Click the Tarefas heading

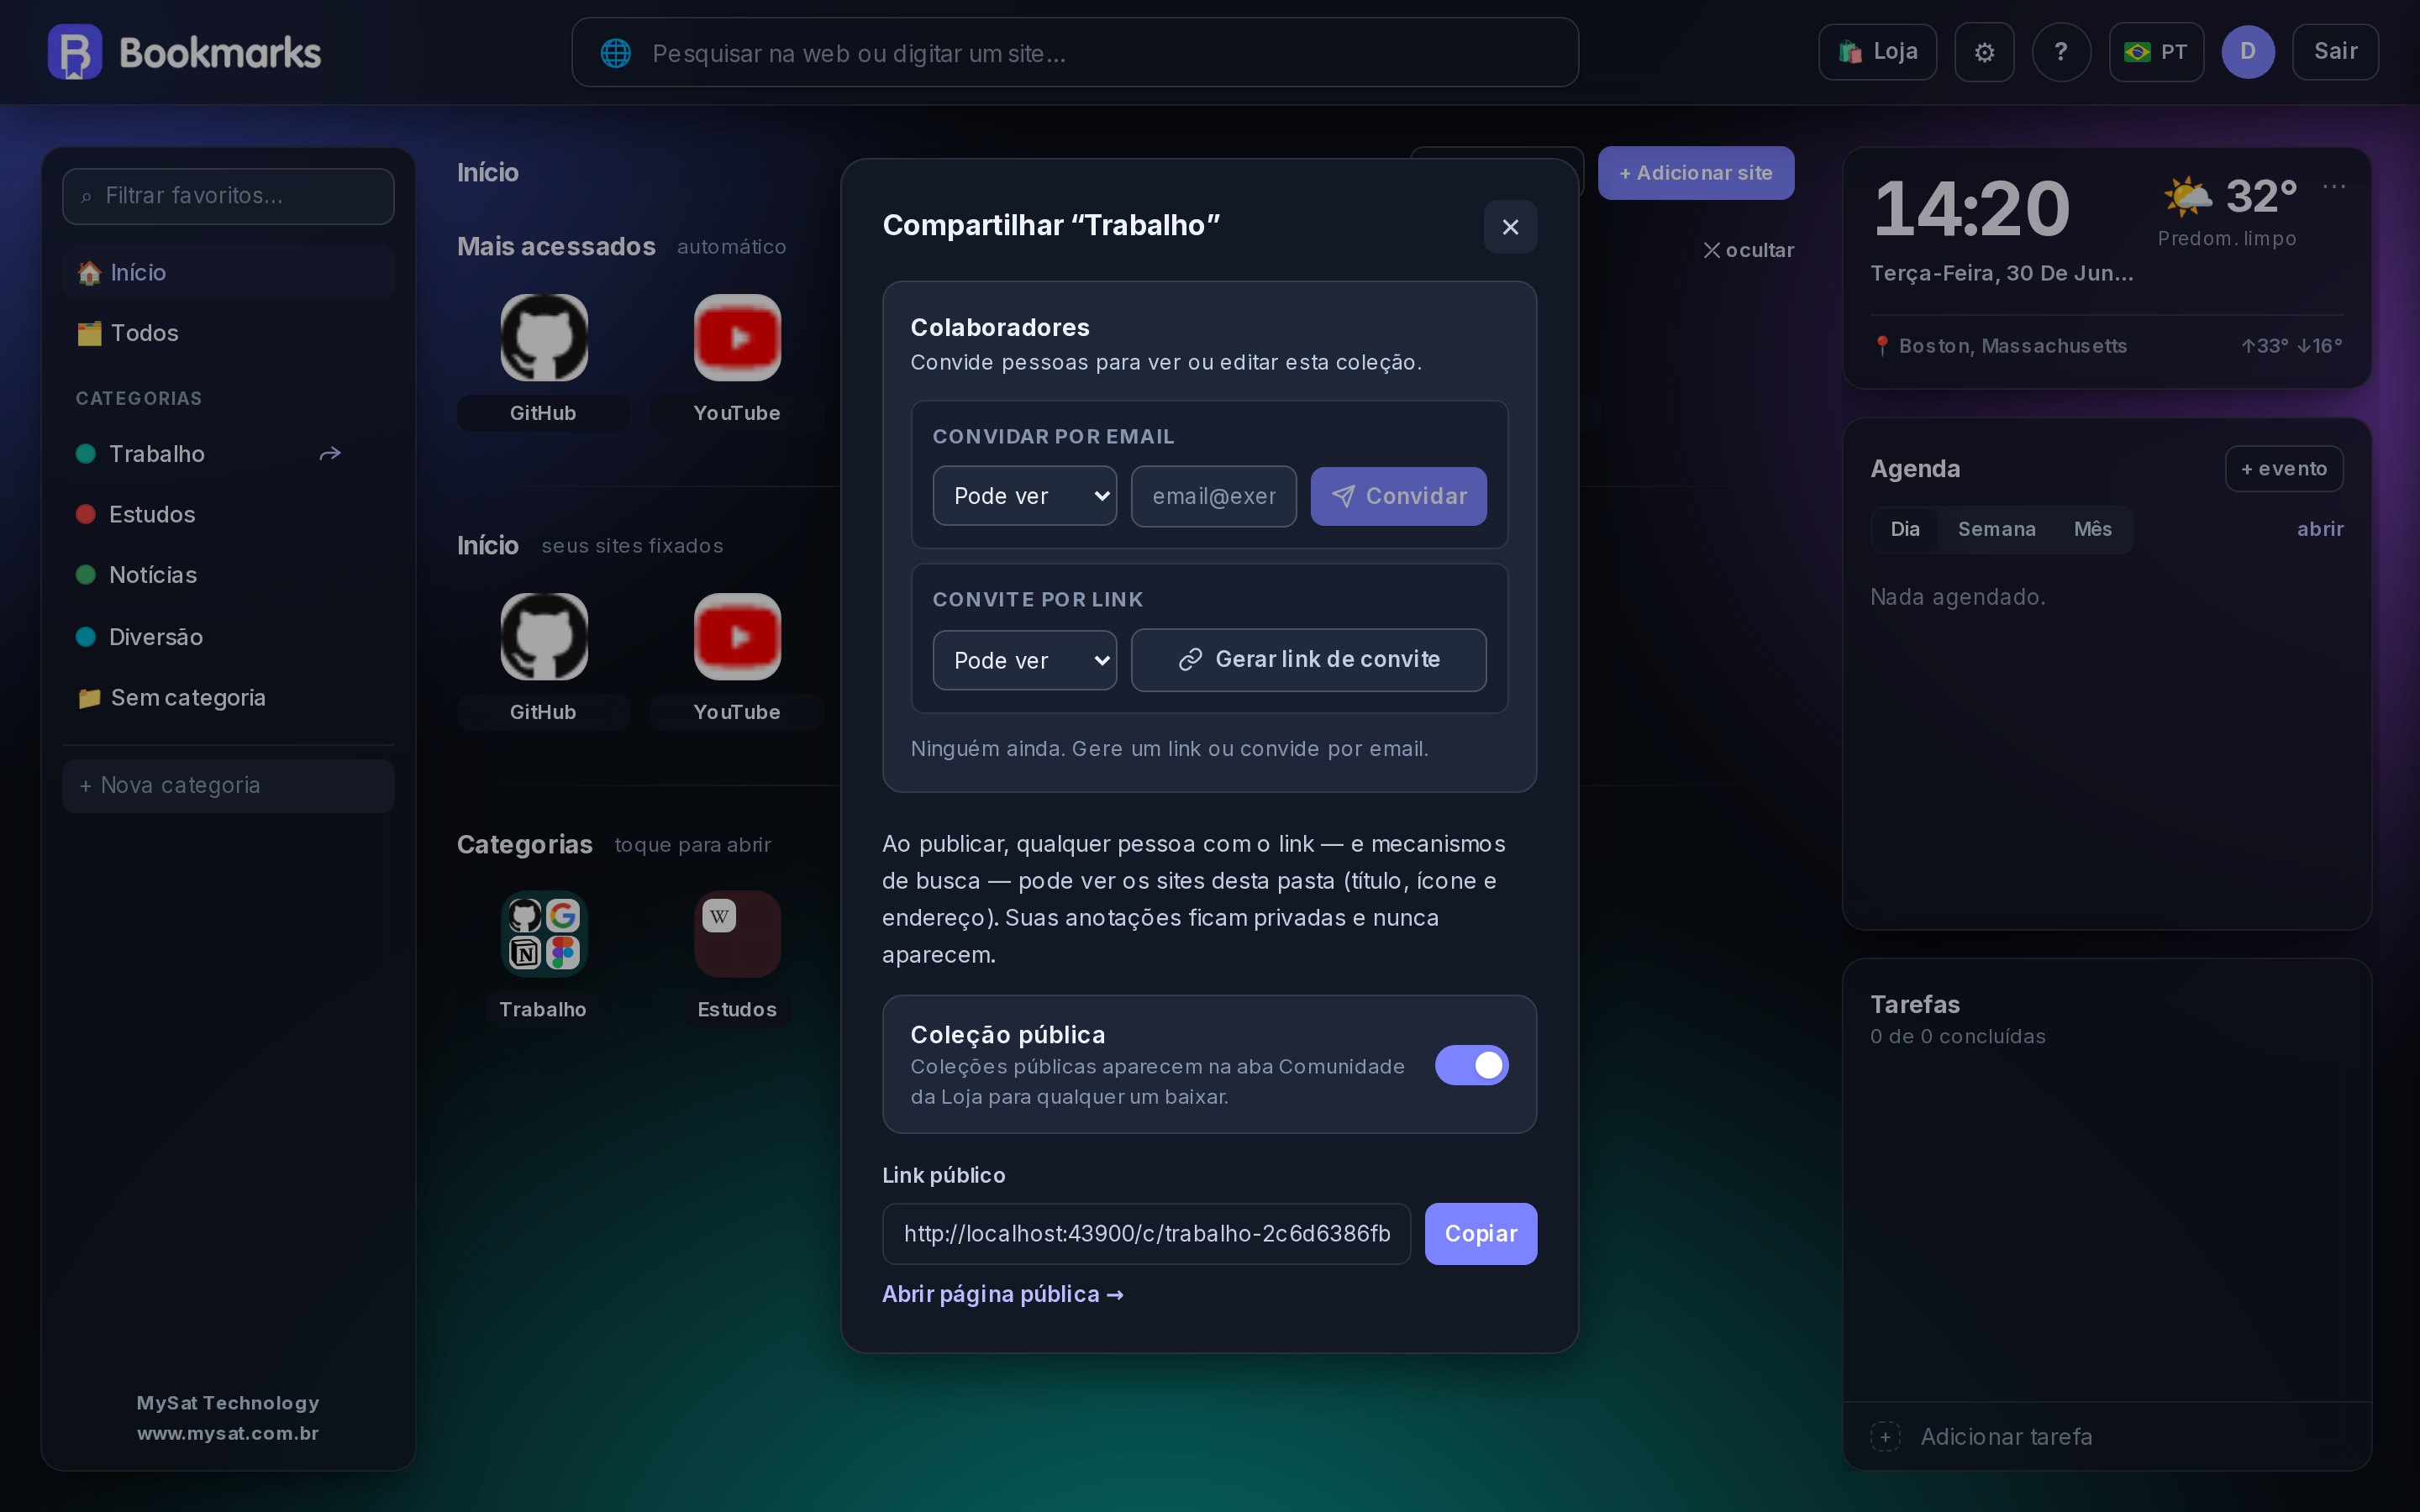pos(1914,1004)
